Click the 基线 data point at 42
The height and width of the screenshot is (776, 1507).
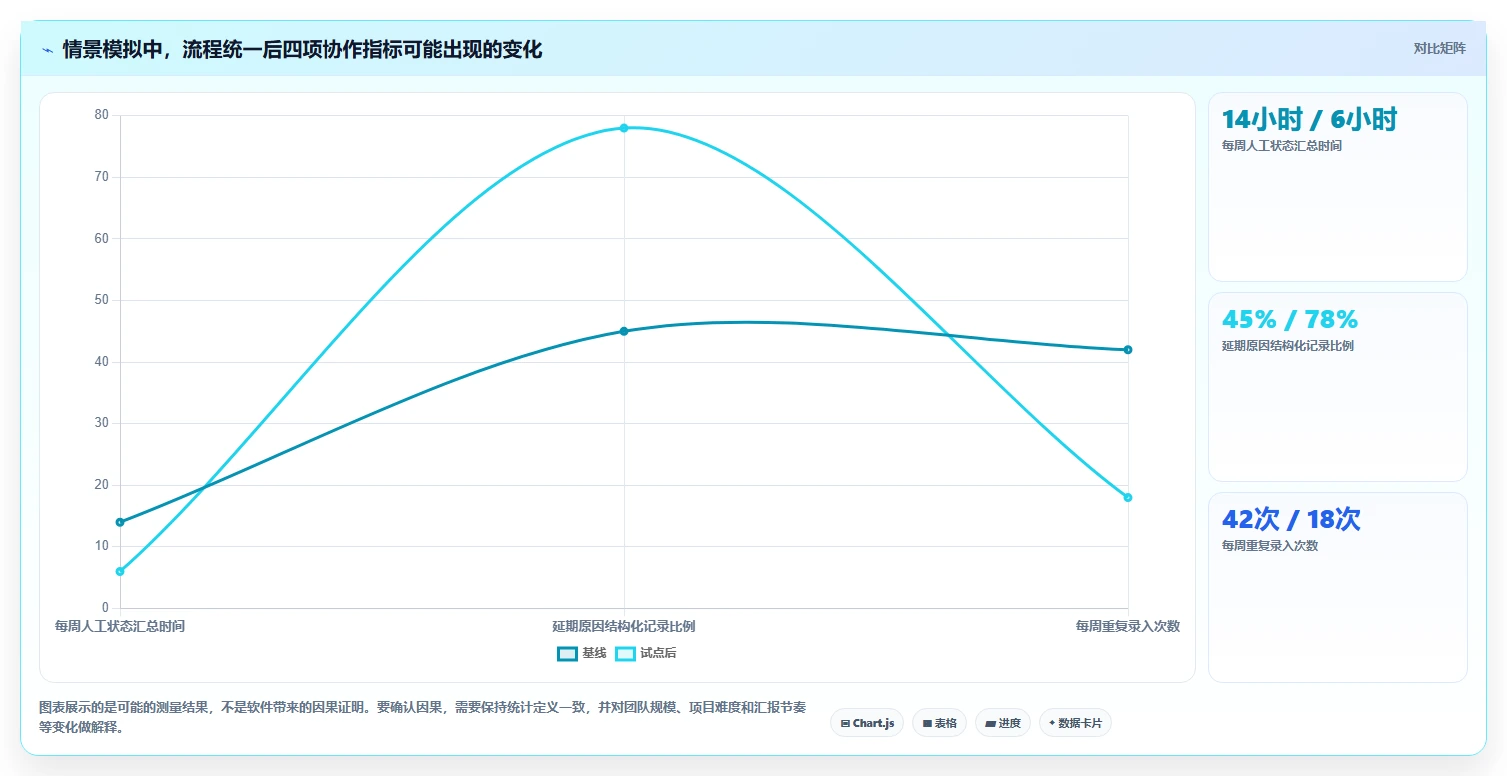point(1128,349)
